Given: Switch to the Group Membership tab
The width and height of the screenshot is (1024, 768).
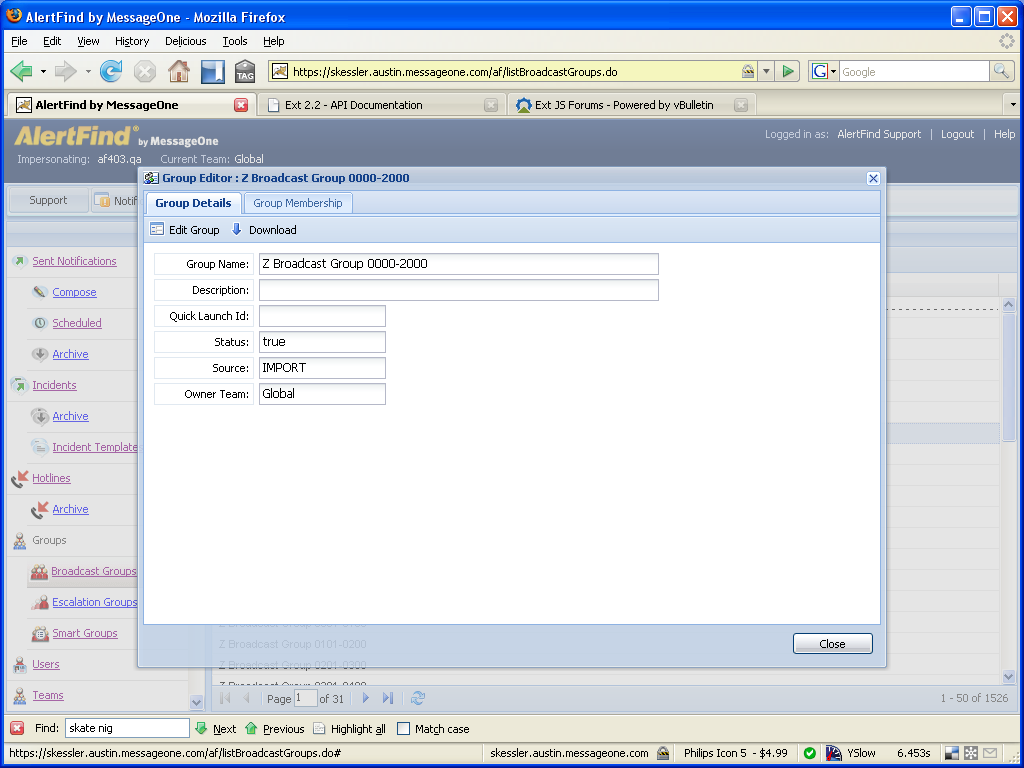Looking at the screenshot, I should click(298, 203).
